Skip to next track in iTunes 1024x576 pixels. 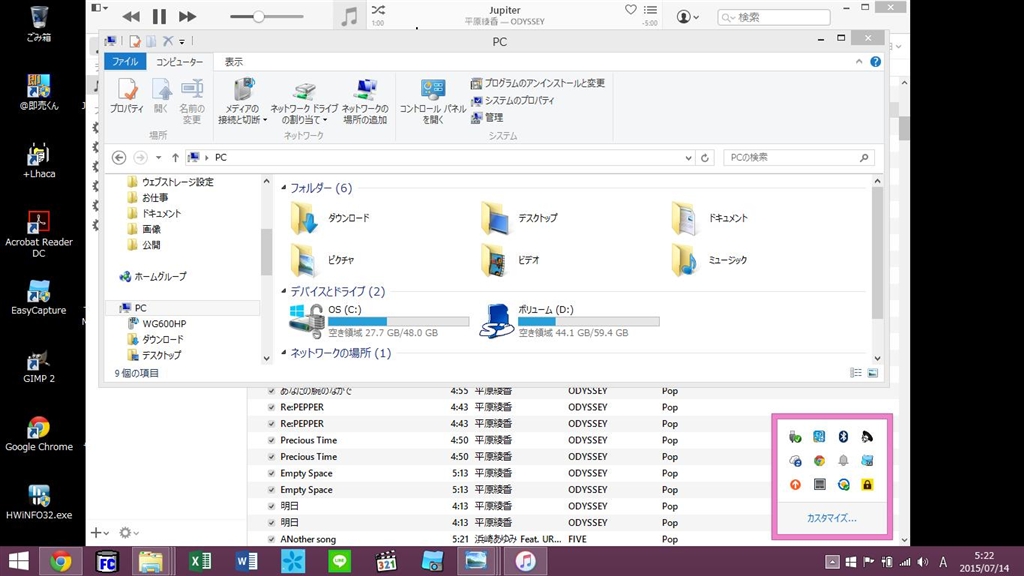[187, 16]
